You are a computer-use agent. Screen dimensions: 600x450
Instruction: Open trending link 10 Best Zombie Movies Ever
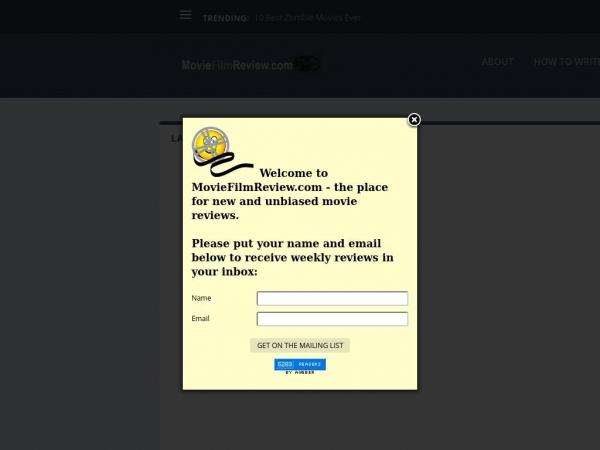[x=308, y=18]
